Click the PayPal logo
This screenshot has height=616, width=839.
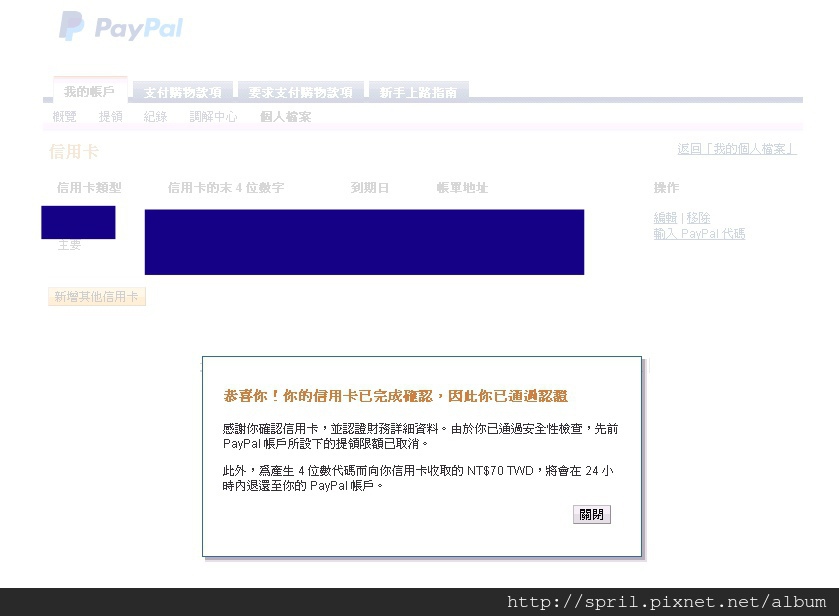coord(121,27)
